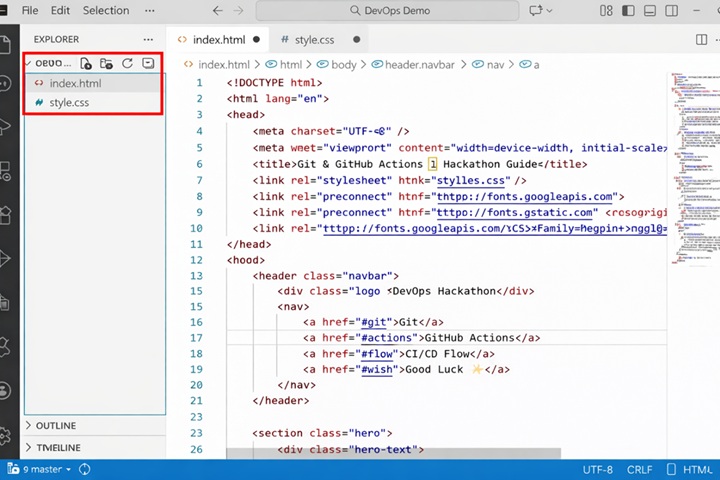Viewport: 720px width, 480px height.
Task: Open style.css from the Explorer file tree
Action: pyautogui.click(x=69, y=102)
